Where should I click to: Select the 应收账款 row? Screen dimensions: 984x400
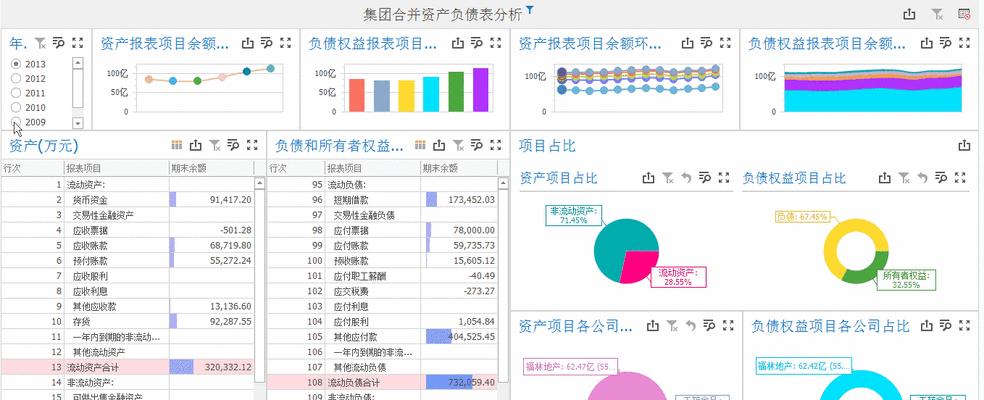[127, 245]
